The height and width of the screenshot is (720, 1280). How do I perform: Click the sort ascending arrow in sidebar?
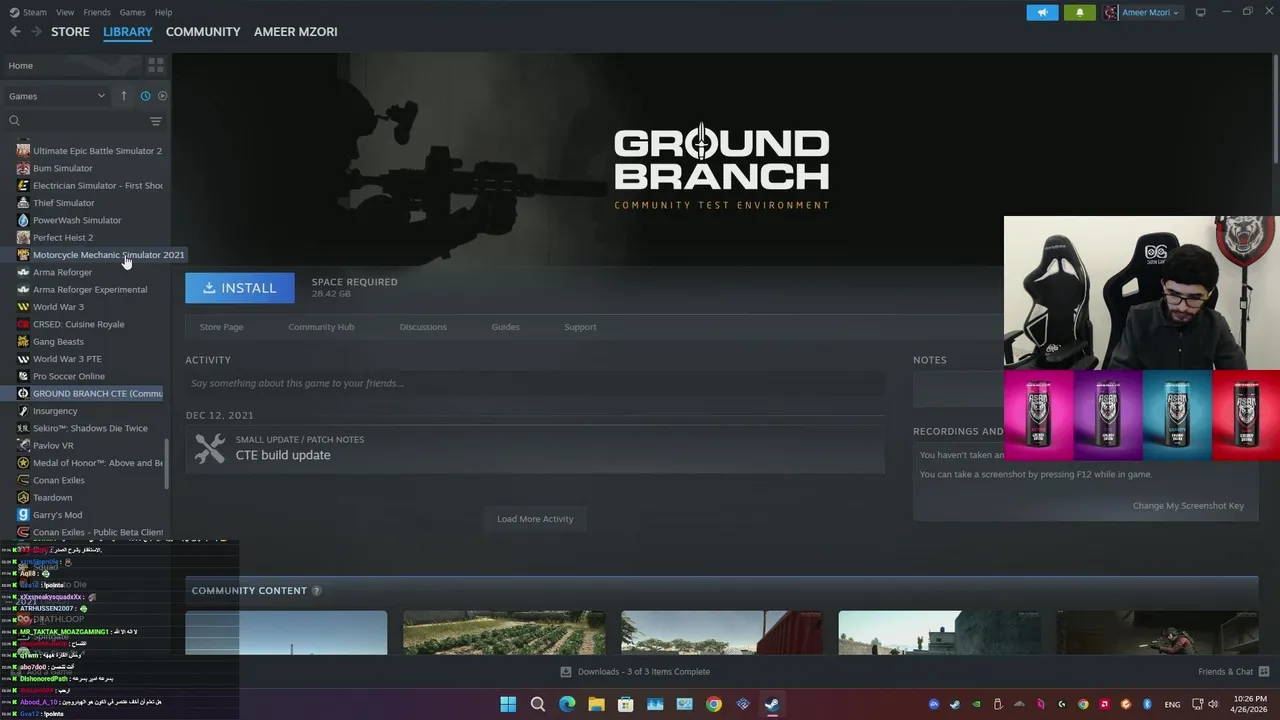(x=124, y=96)
